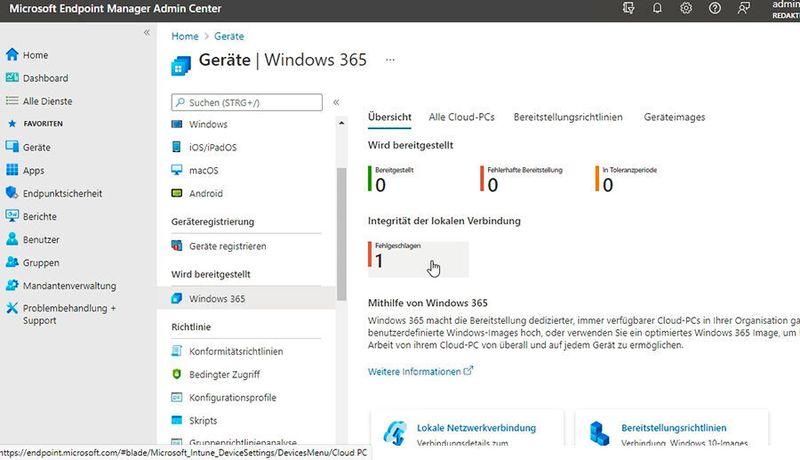Click the Home breadcrumb link

tap(185, 36)
